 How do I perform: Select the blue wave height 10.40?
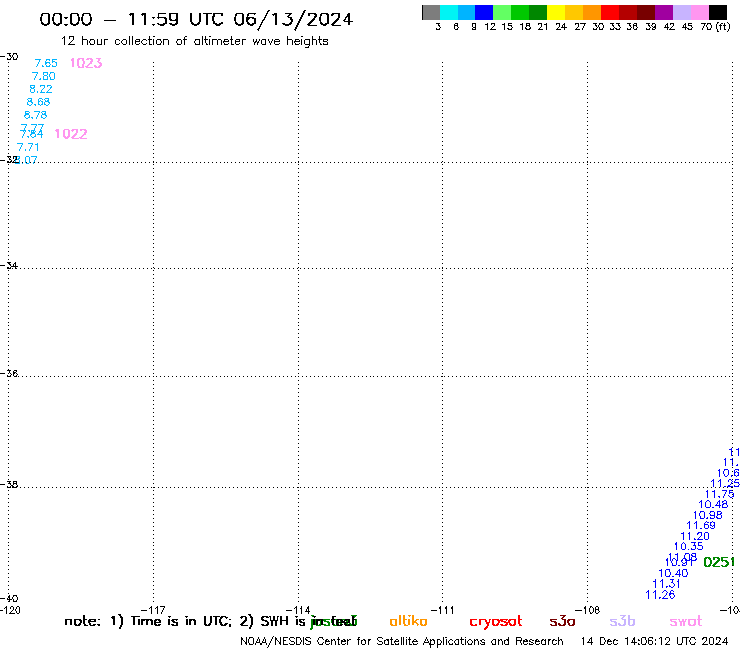tap(673, 574)
